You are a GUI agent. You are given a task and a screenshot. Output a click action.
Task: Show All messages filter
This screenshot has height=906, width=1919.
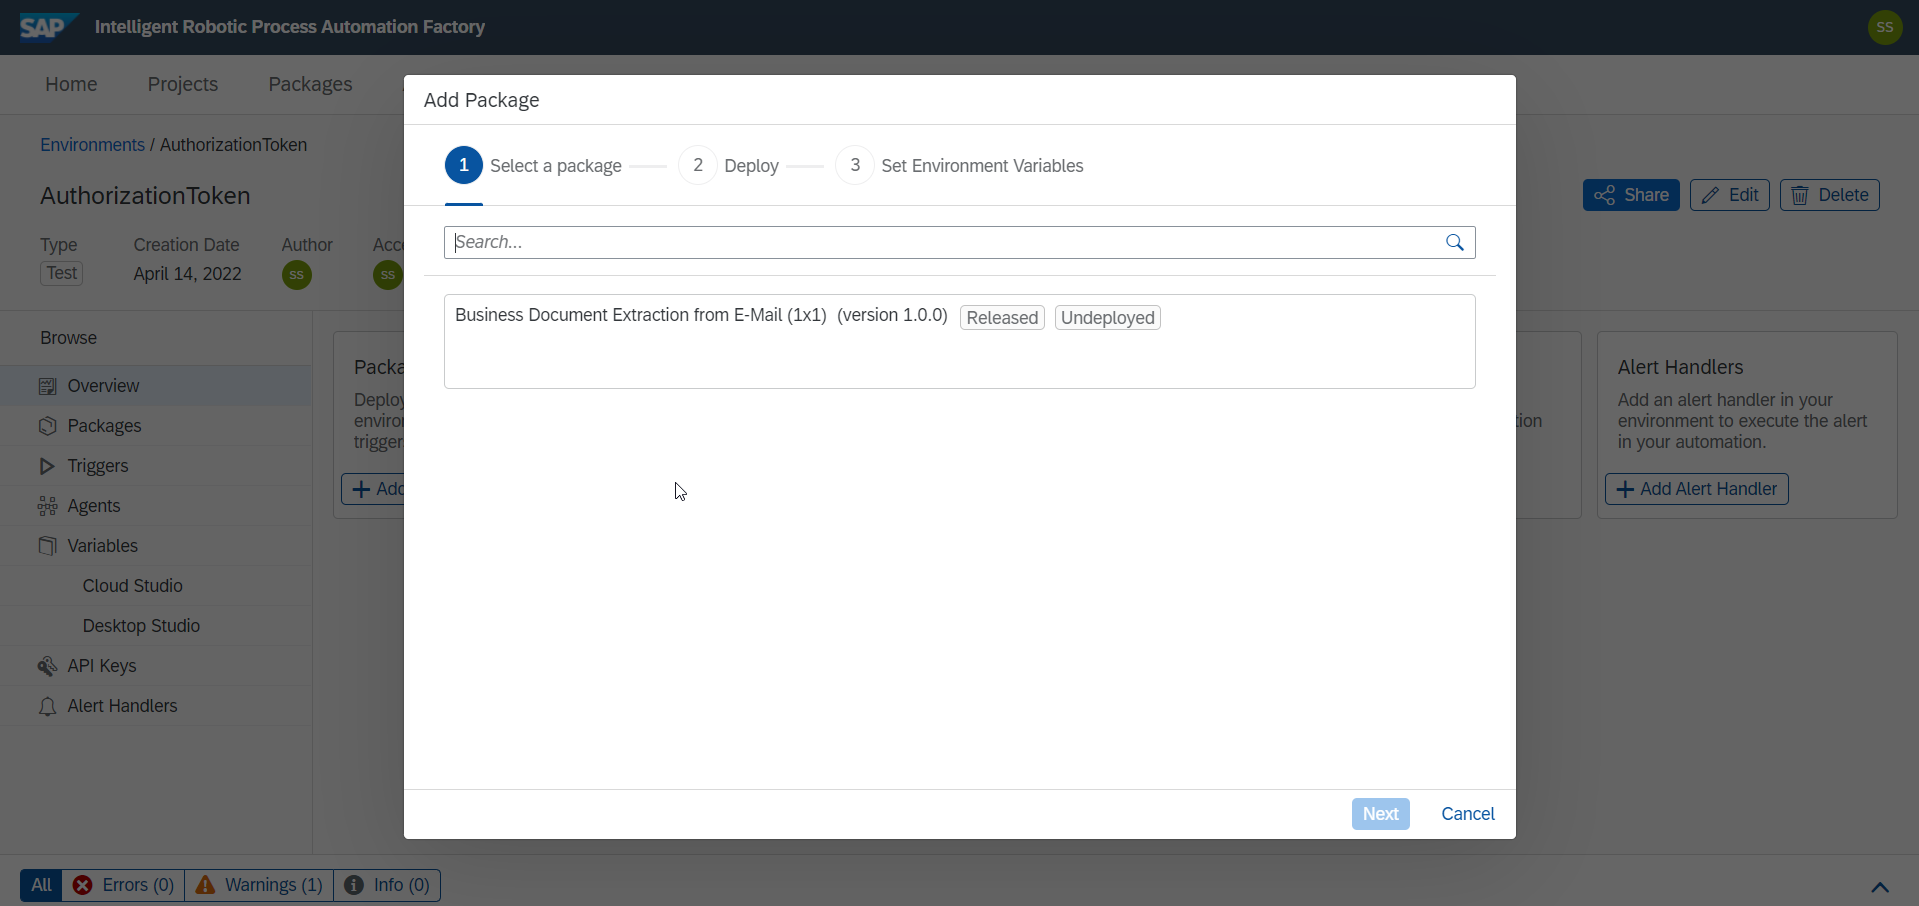pyautogui.click(x=41, y=885)
